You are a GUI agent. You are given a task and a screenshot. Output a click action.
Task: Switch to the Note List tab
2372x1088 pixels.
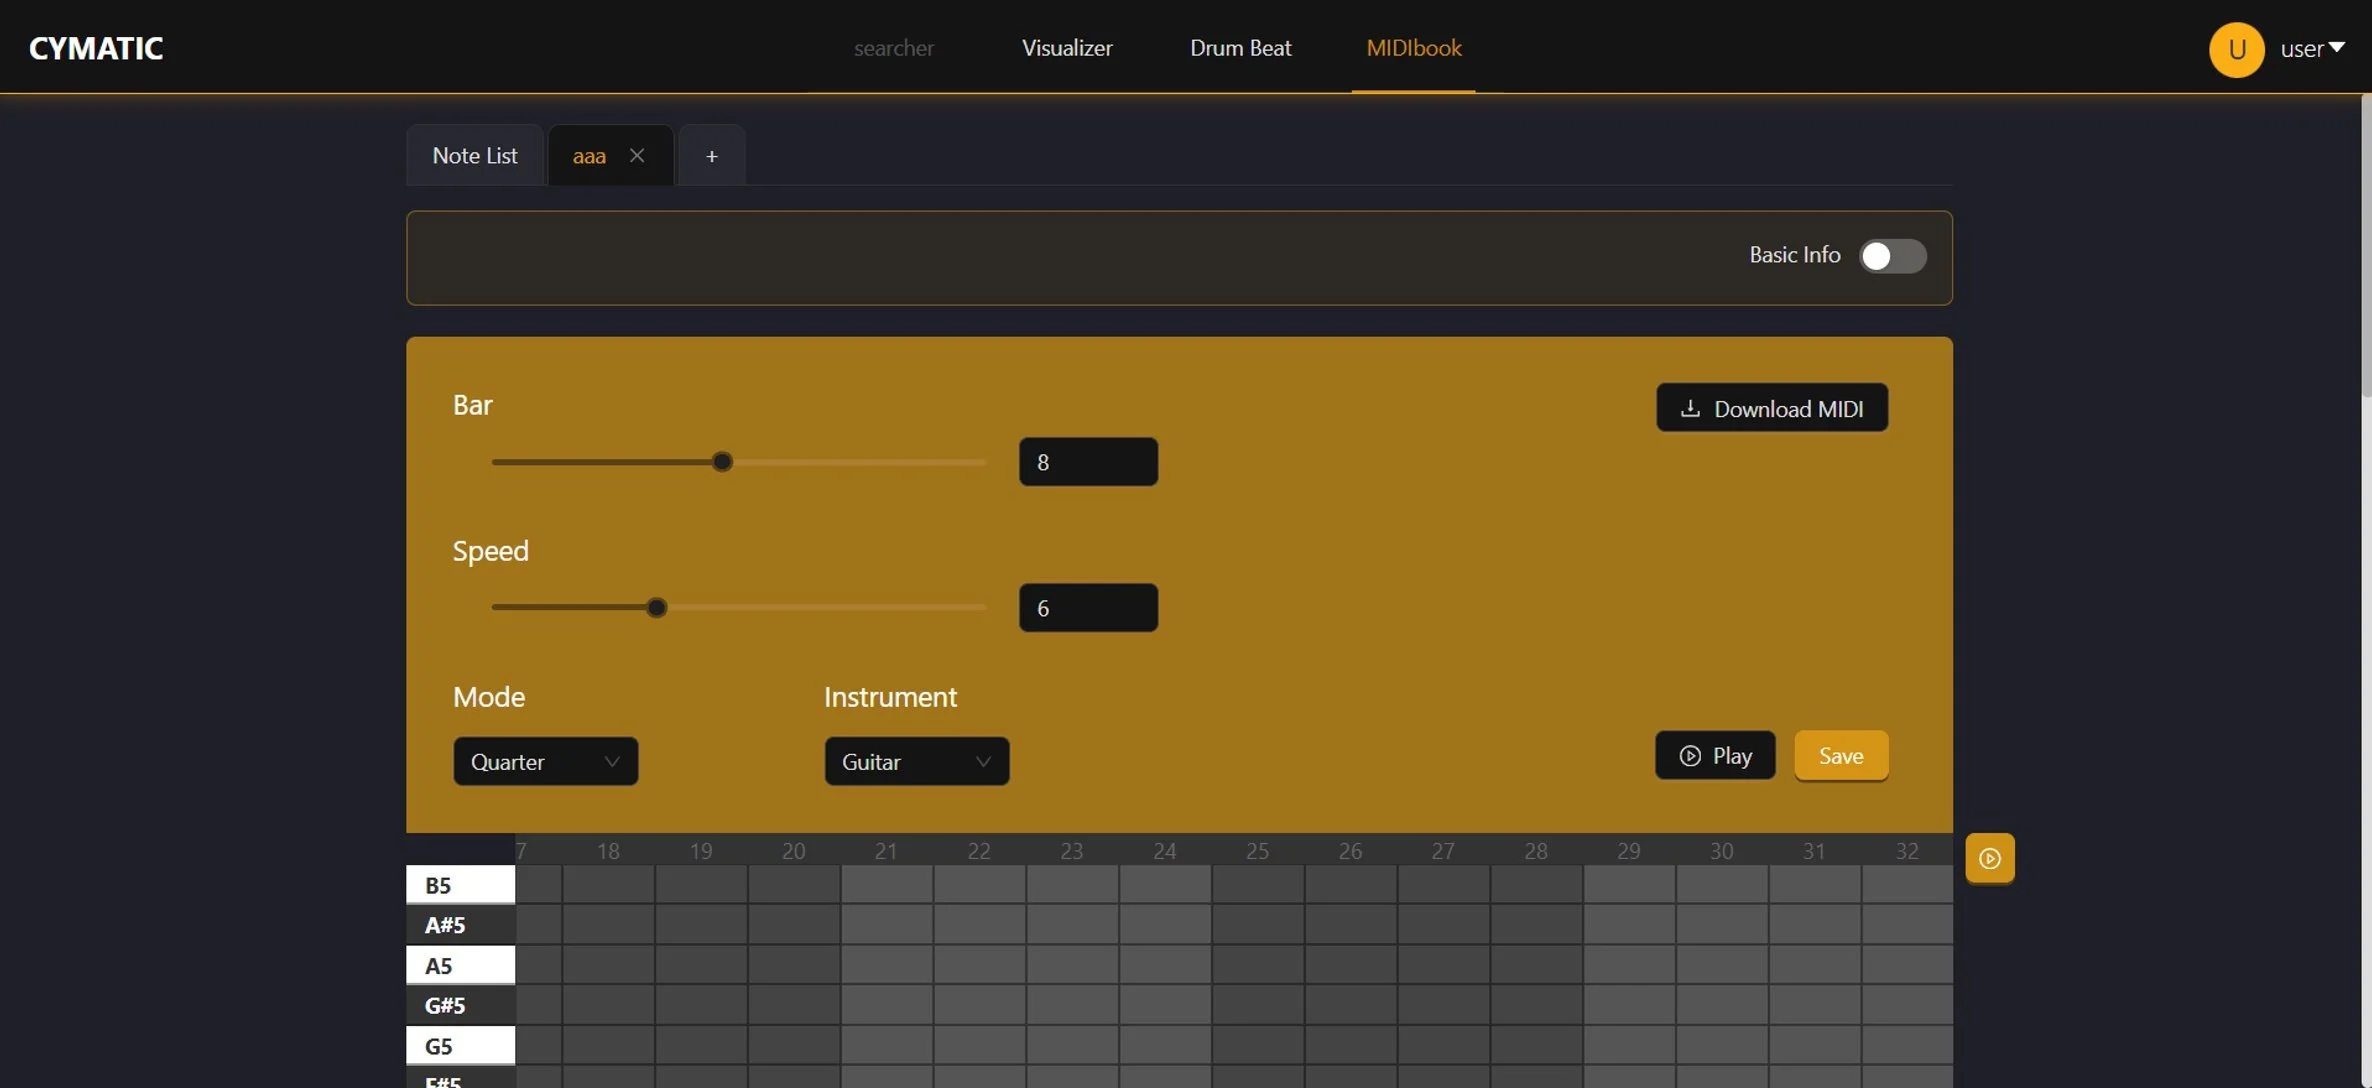[x=475, y=156]
